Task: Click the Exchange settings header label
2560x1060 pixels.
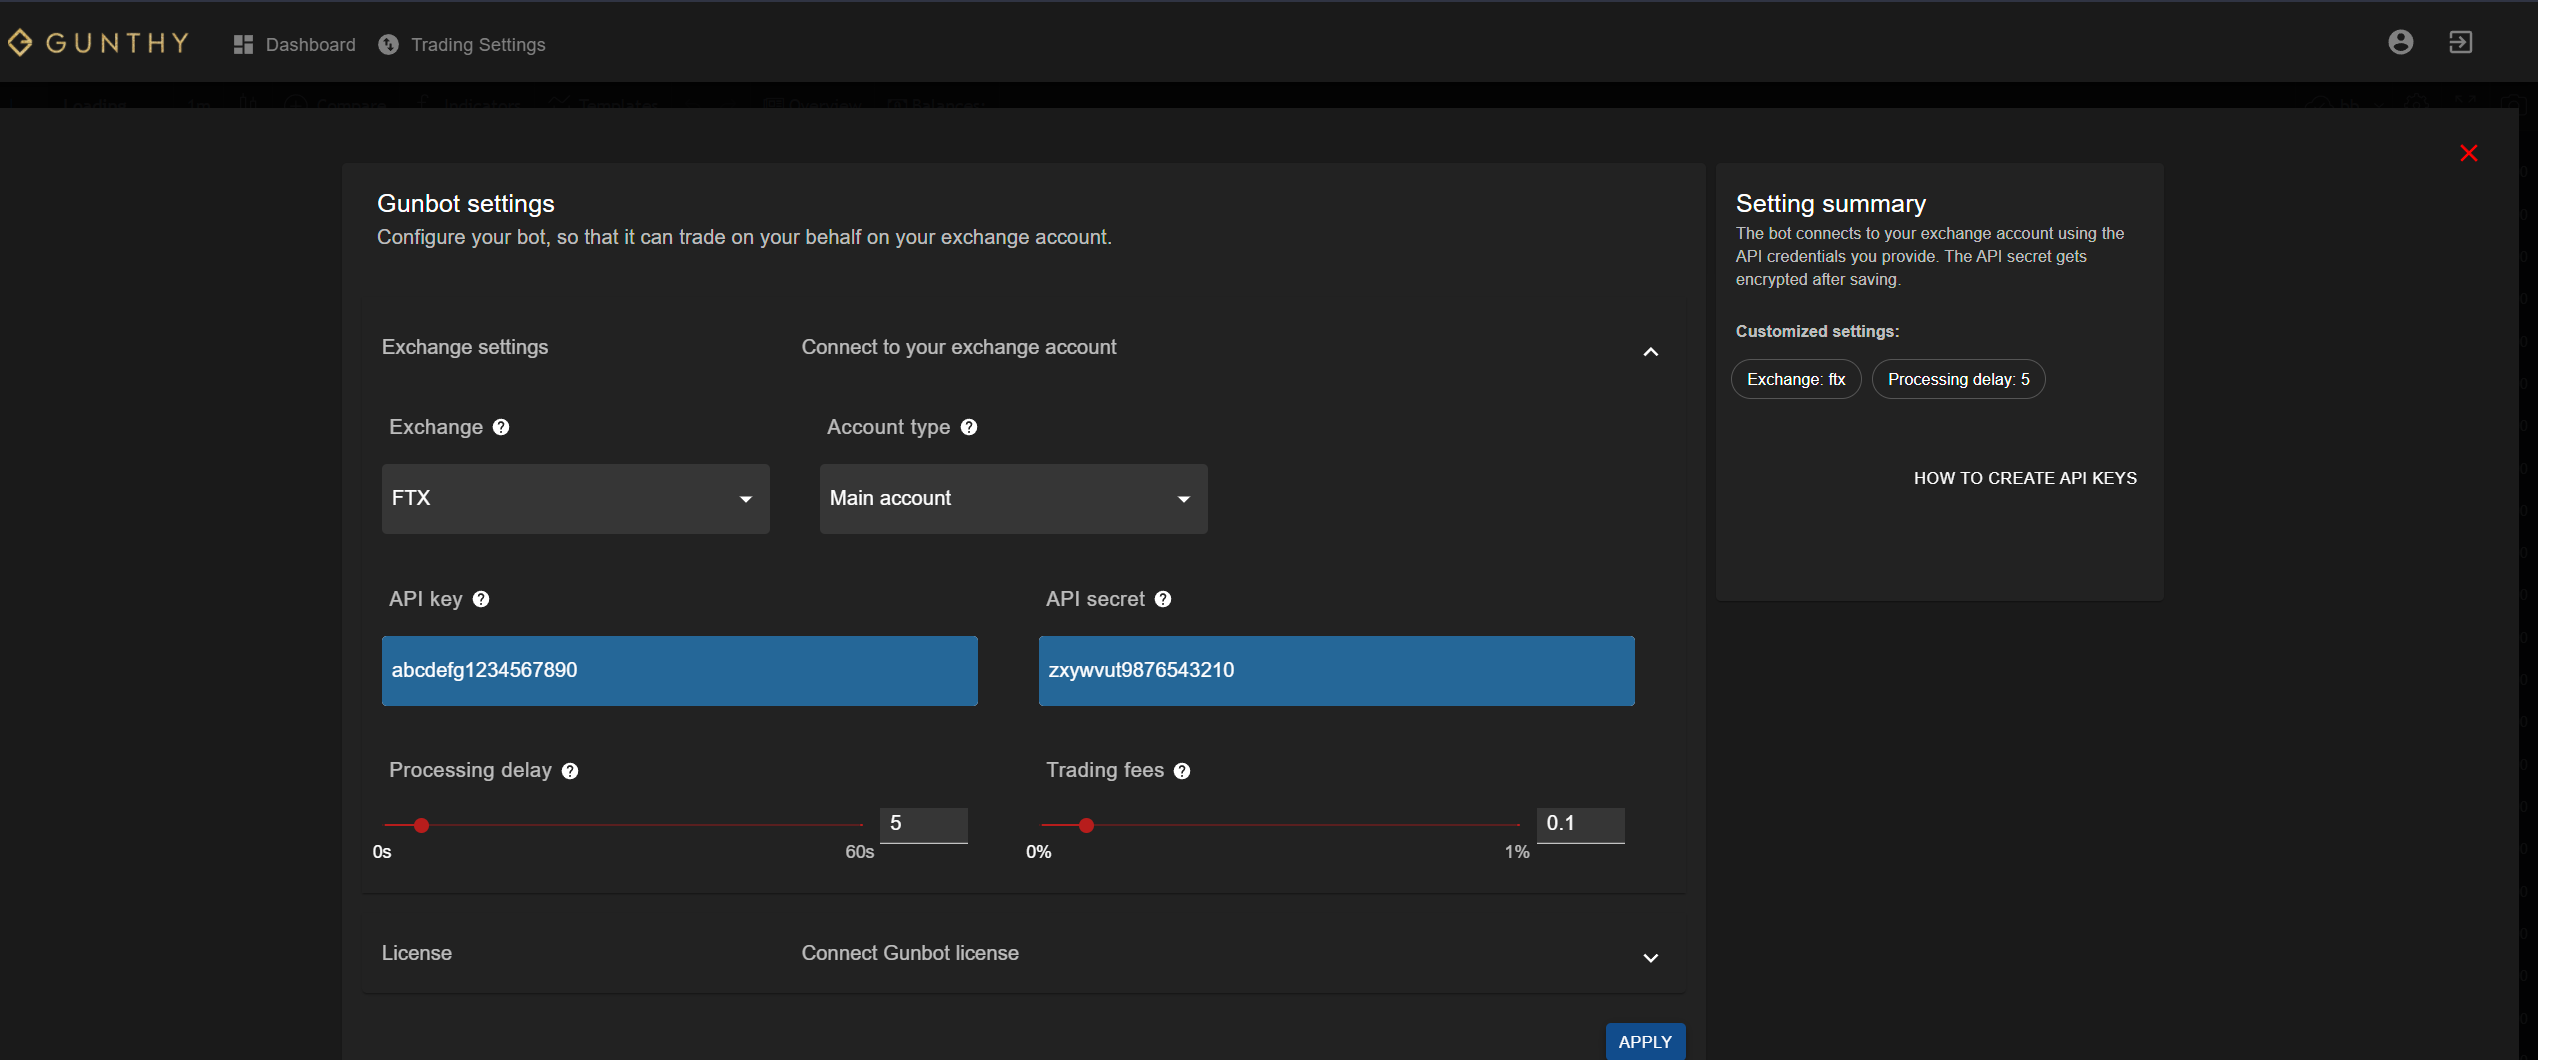Action: tap(465, 347)
